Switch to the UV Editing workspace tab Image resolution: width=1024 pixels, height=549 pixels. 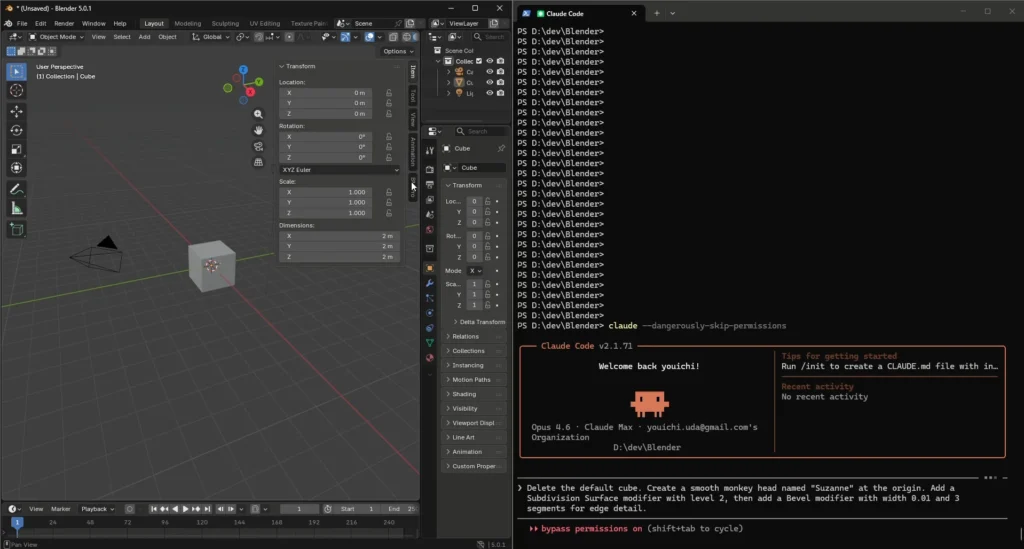point(264,24)
